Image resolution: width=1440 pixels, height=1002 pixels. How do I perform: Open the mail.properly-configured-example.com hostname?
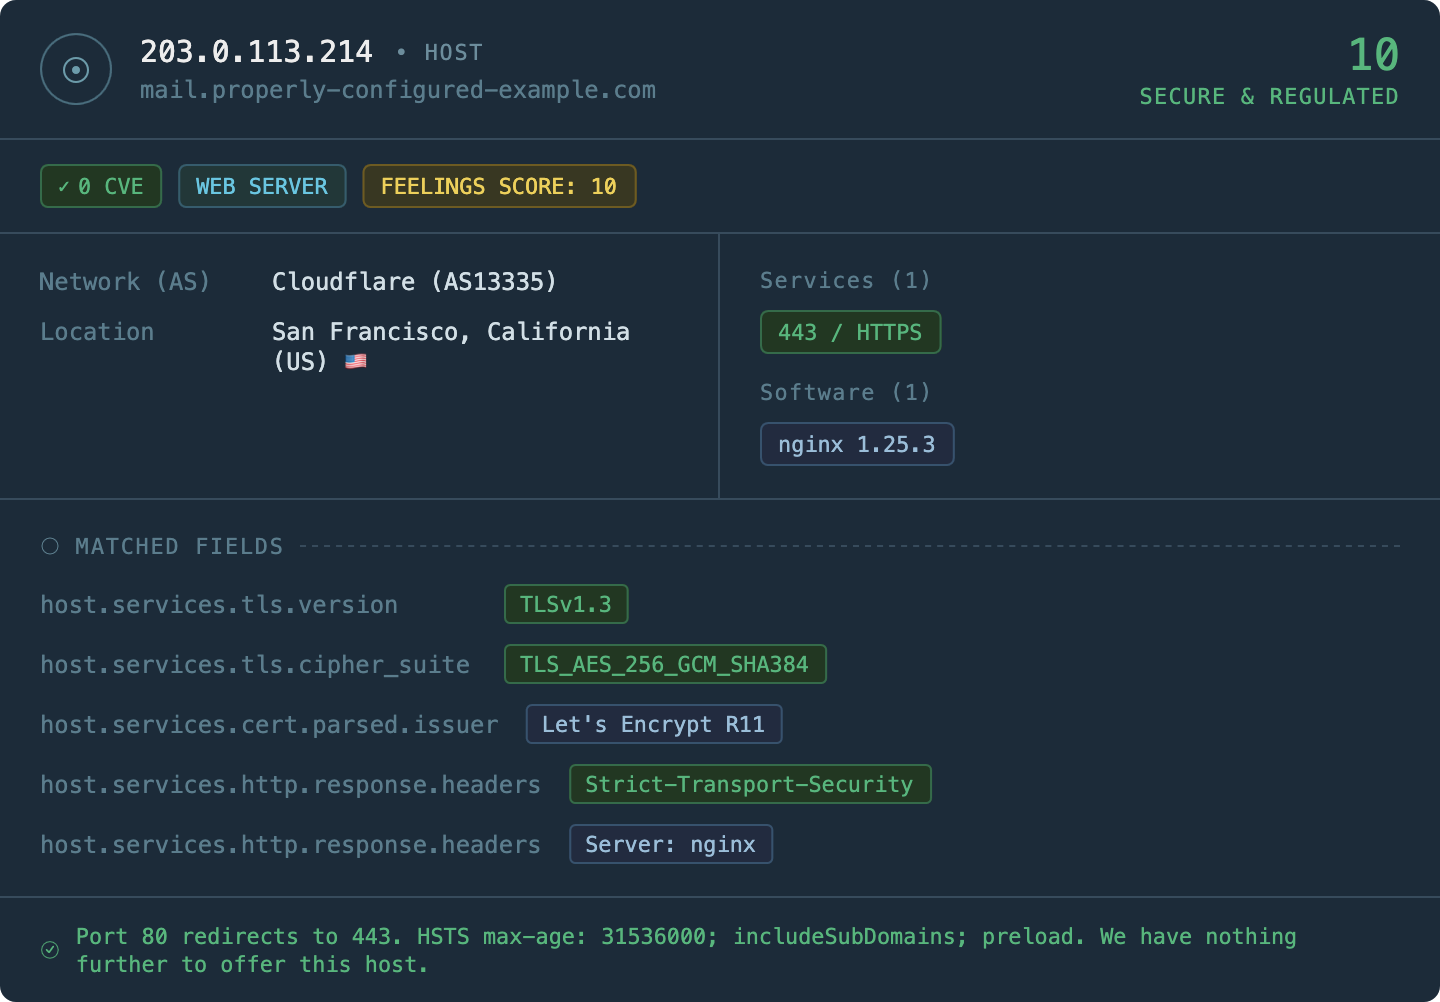[397, 90]
